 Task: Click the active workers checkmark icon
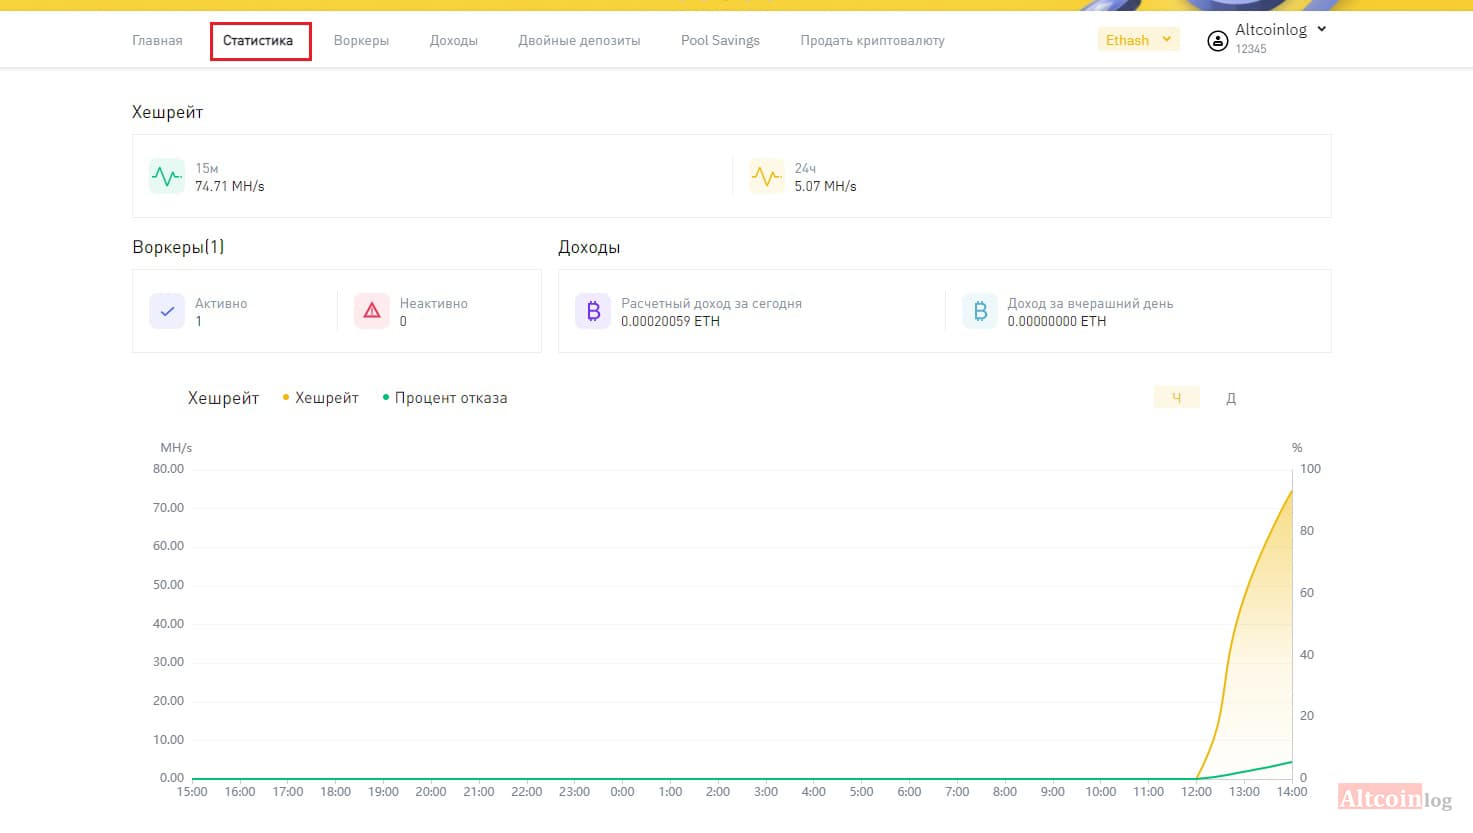click(x=167, y=311)
